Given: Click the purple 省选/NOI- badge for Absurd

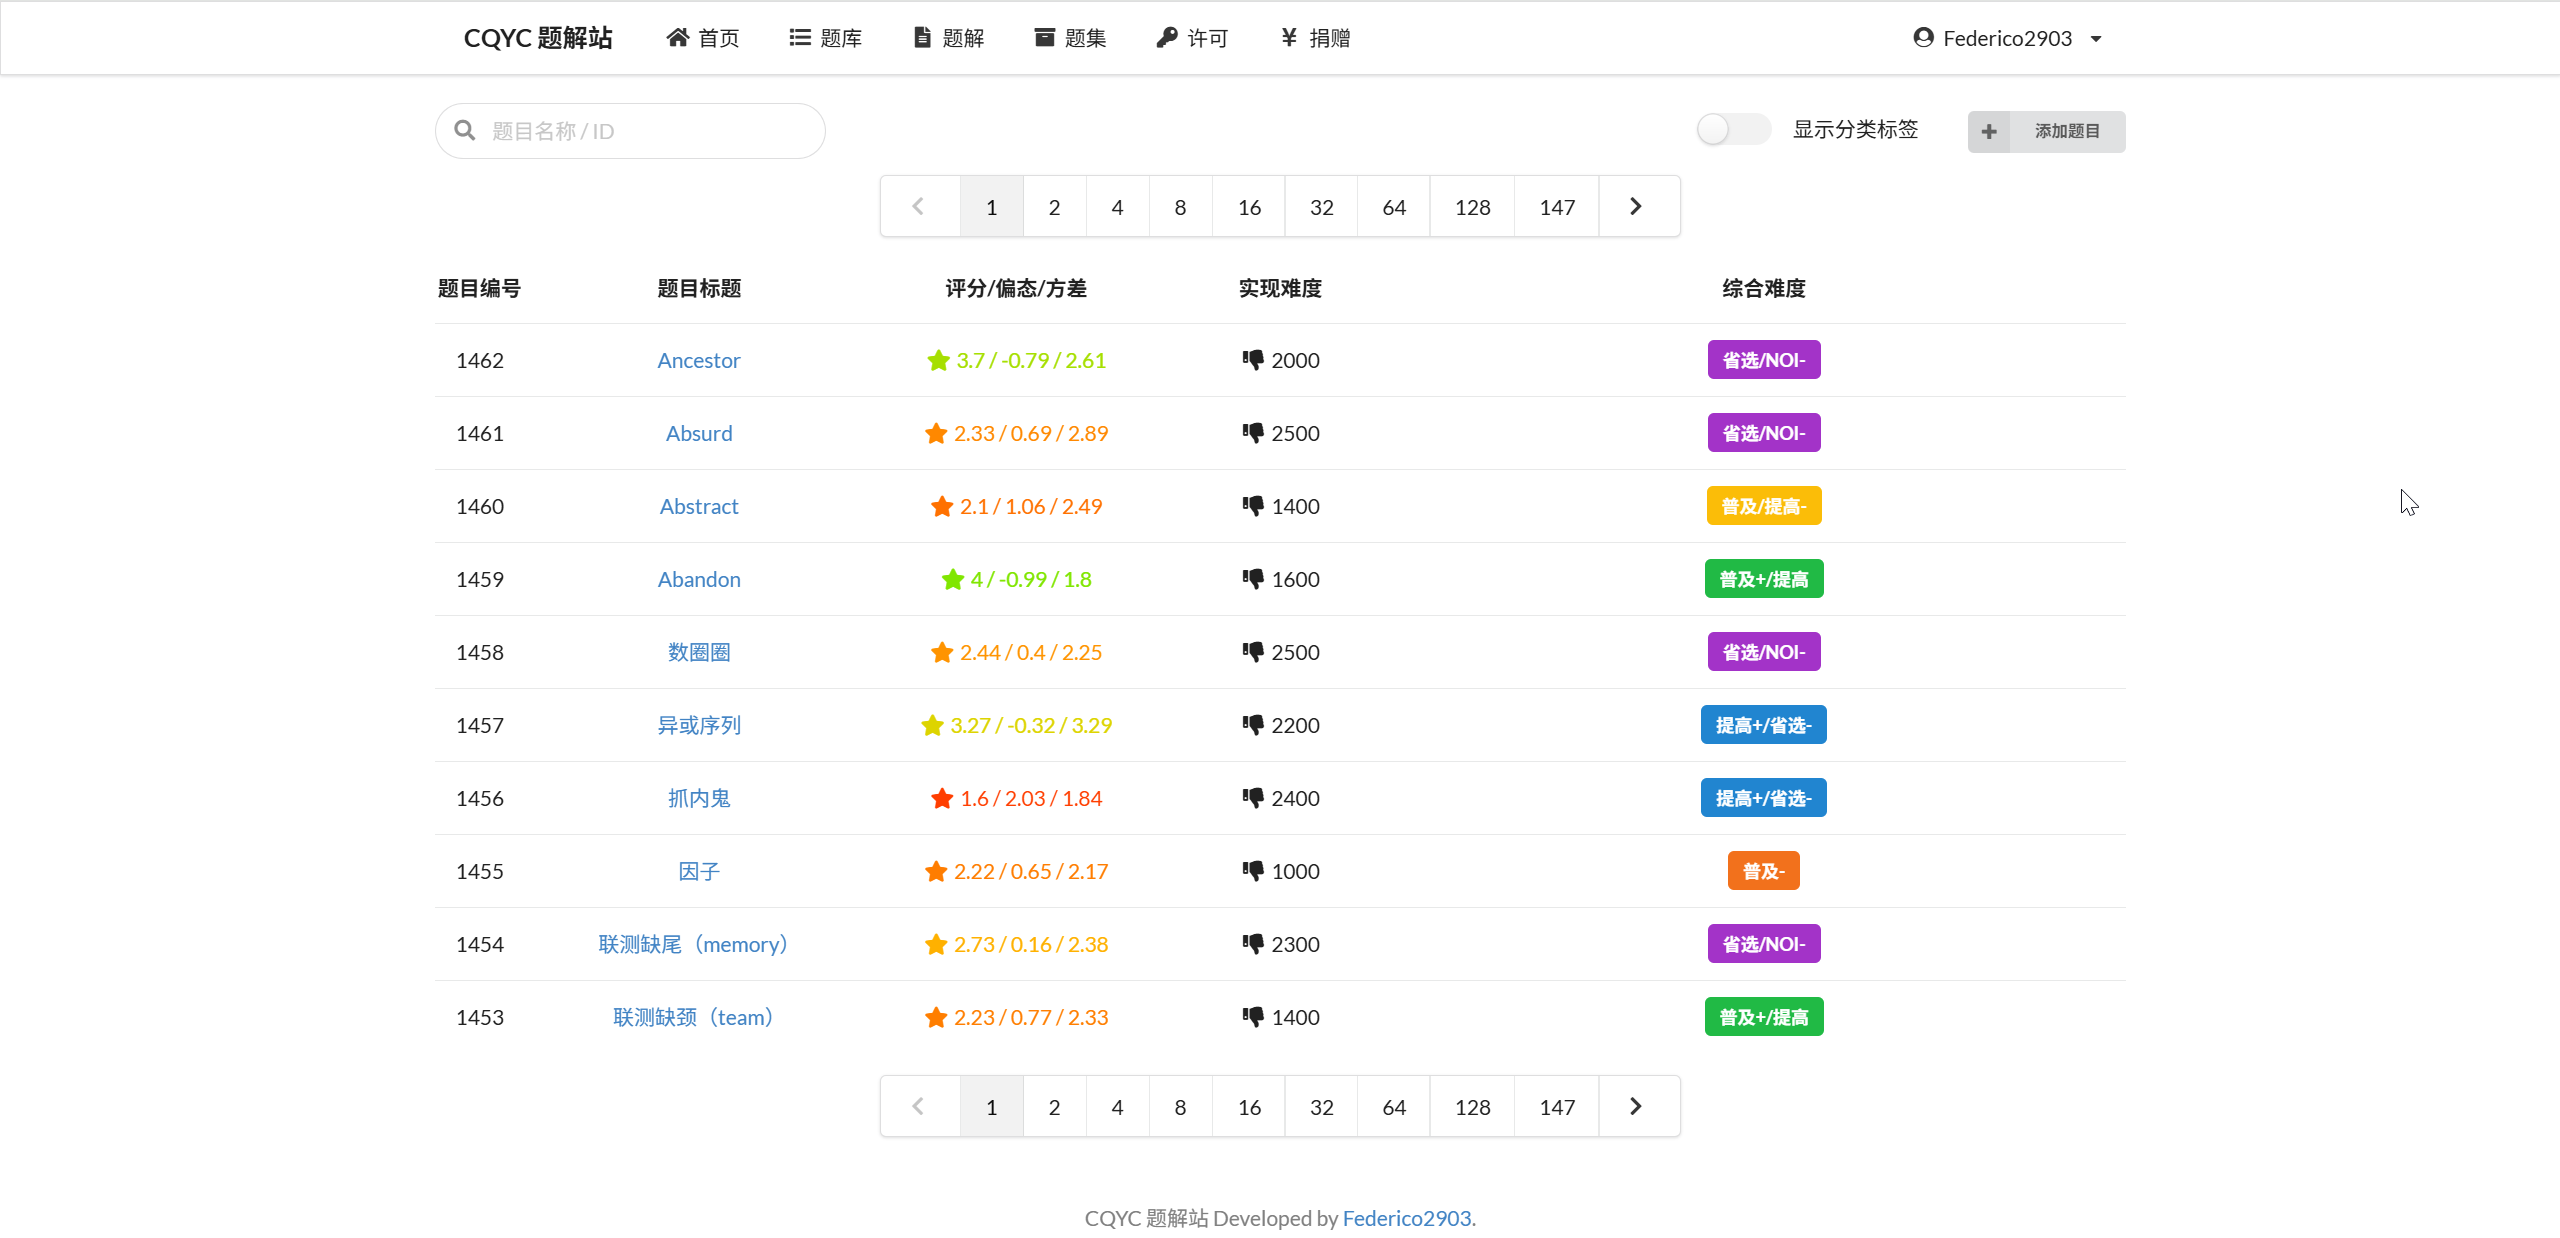Looking at the screenshot, I should click(1763, 433).
